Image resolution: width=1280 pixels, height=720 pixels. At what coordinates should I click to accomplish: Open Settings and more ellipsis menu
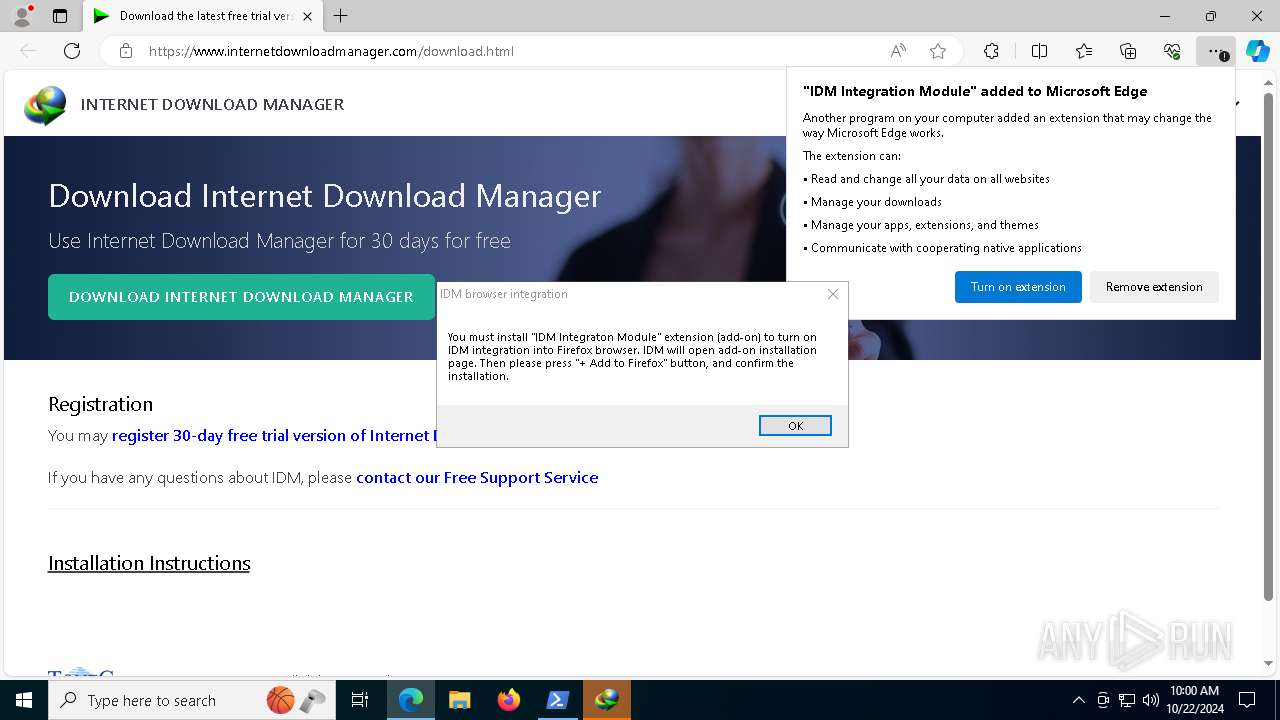pos(1215,51)
